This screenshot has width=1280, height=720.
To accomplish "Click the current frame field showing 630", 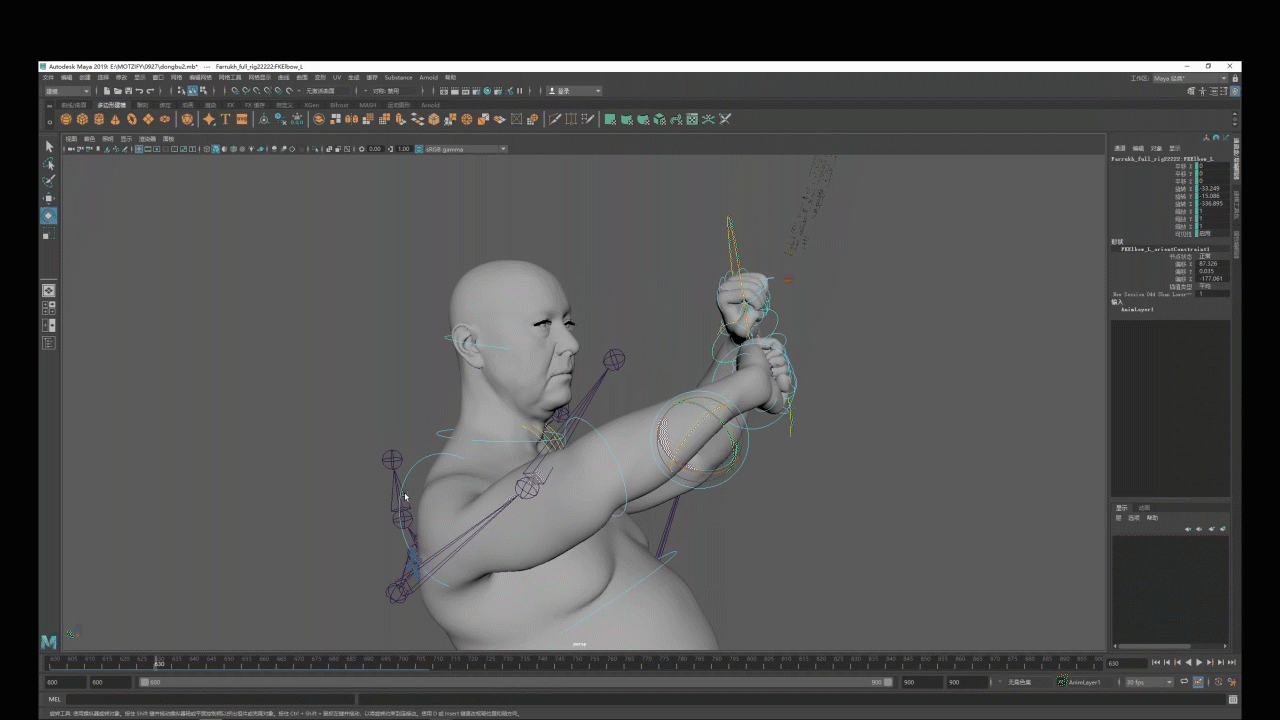I will [1126, 663].
